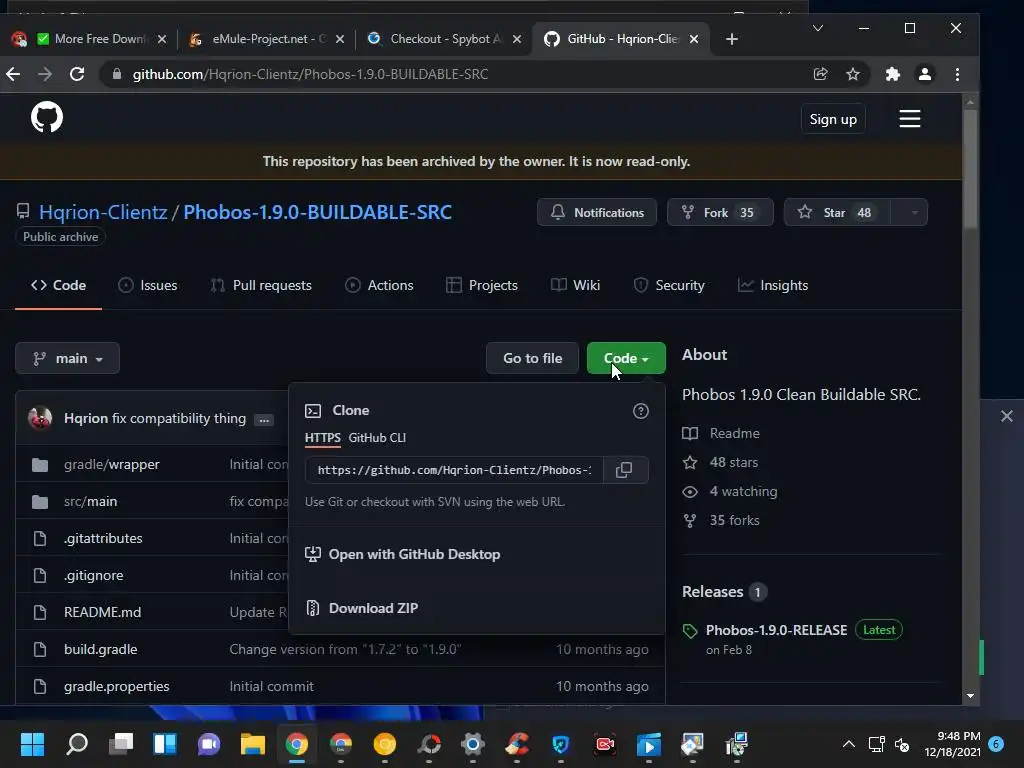Open the 48 stars link
Image resolution: width=1024 pixels, height=768 pixels.
pyautogui.click(x=733, y=462)
